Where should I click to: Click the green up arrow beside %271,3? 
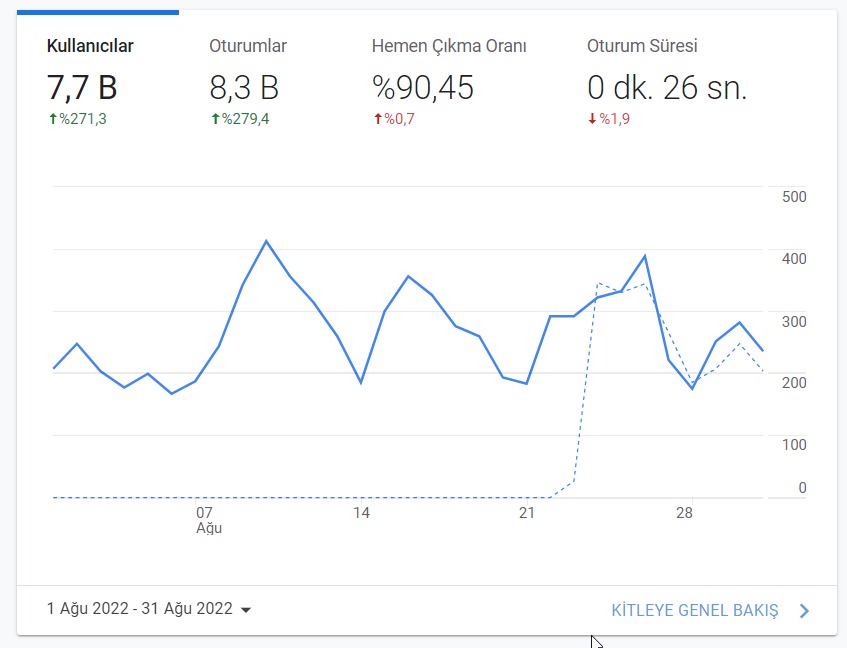(53, 119)
